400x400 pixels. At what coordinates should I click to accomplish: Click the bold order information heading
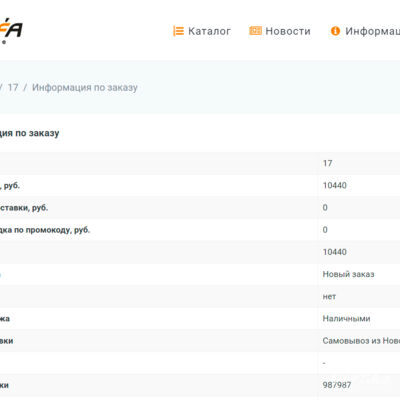tap(29, 133)
